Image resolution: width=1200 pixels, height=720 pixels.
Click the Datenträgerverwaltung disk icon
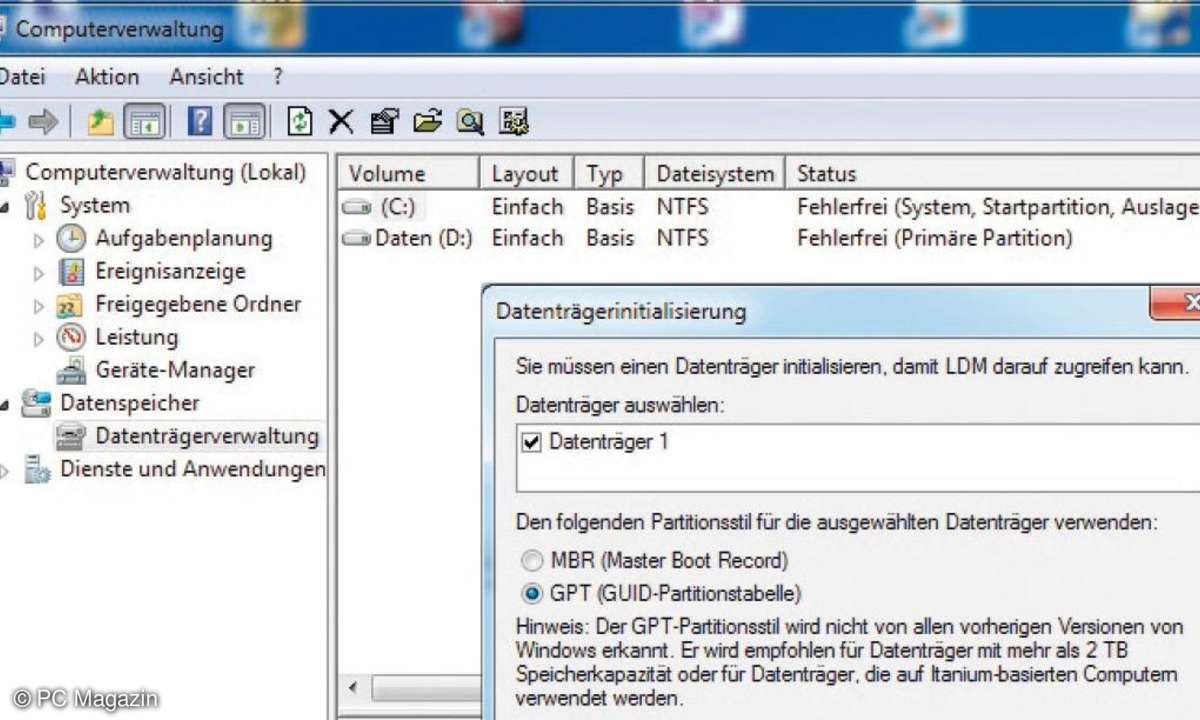click(71, 437)
